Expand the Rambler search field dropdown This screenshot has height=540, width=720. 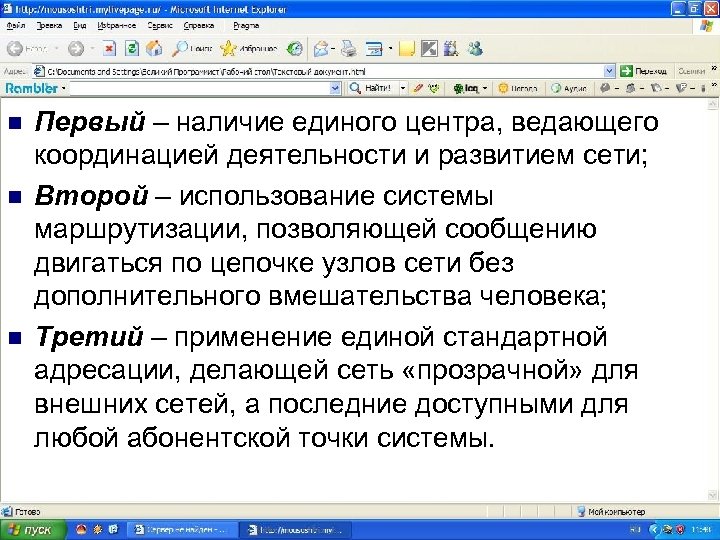click(x=336, y=88)
